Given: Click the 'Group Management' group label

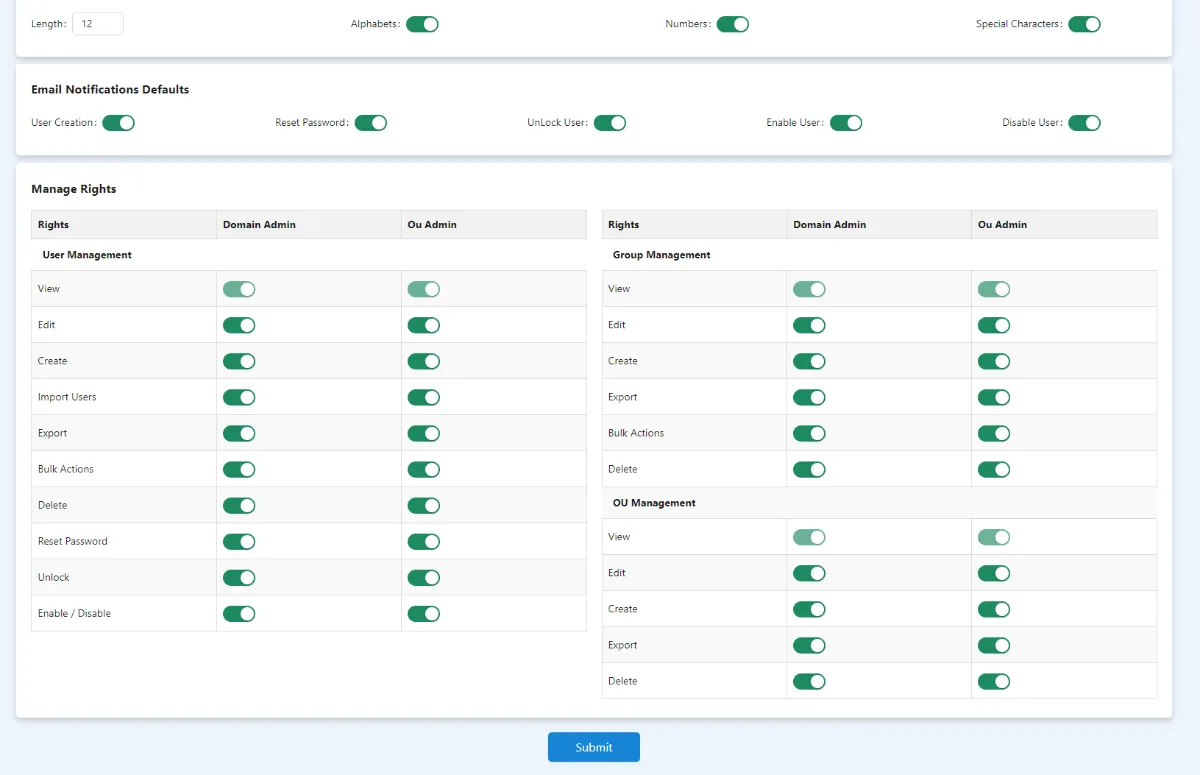Looking at the screenshot, I should tap(662, 255).
